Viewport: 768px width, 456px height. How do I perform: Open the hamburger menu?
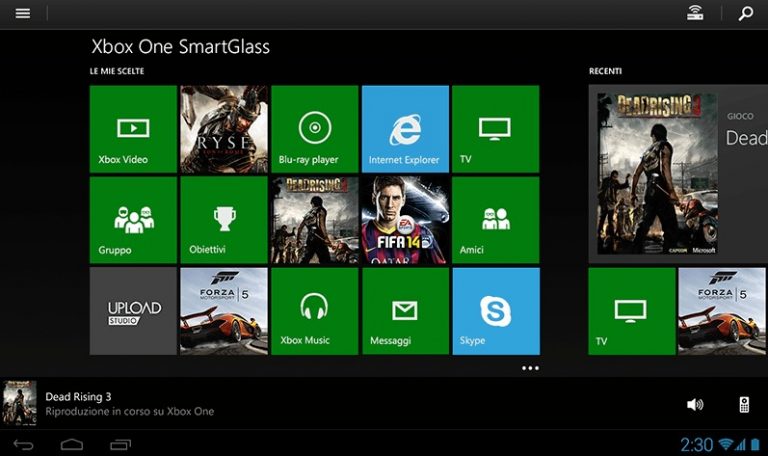[23, 13]
